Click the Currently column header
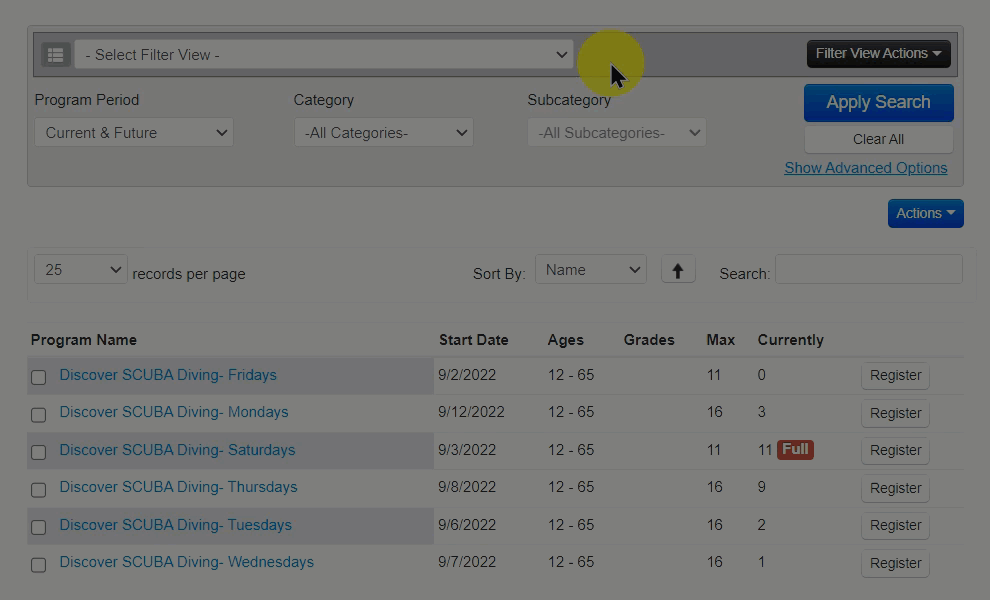Image resolution: width=990 pixels, height=600 pixels. (790, 340)
